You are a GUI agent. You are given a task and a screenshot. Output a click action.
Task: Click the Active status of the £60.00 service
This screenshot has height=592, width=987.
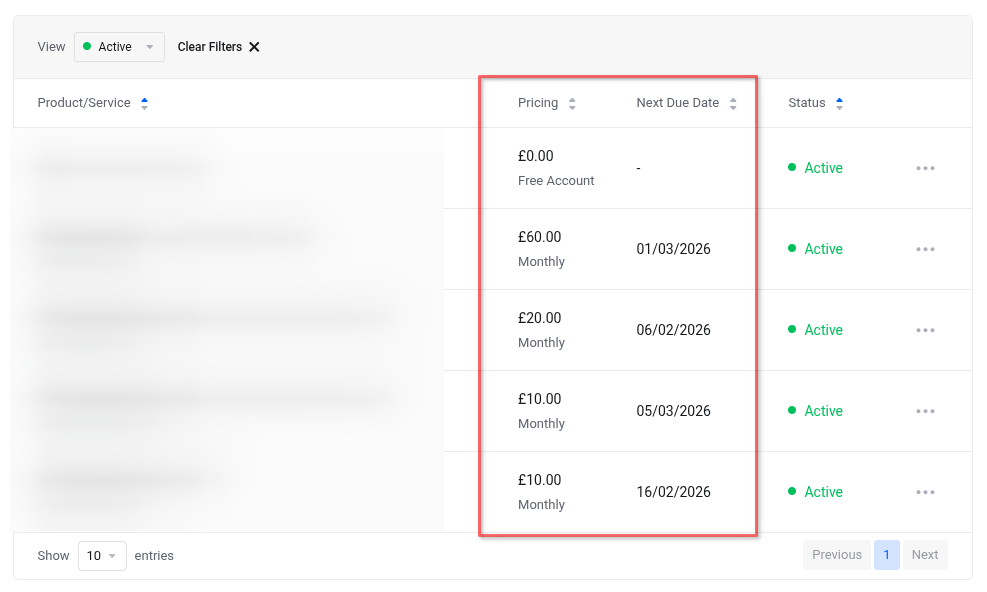[823, 249]
